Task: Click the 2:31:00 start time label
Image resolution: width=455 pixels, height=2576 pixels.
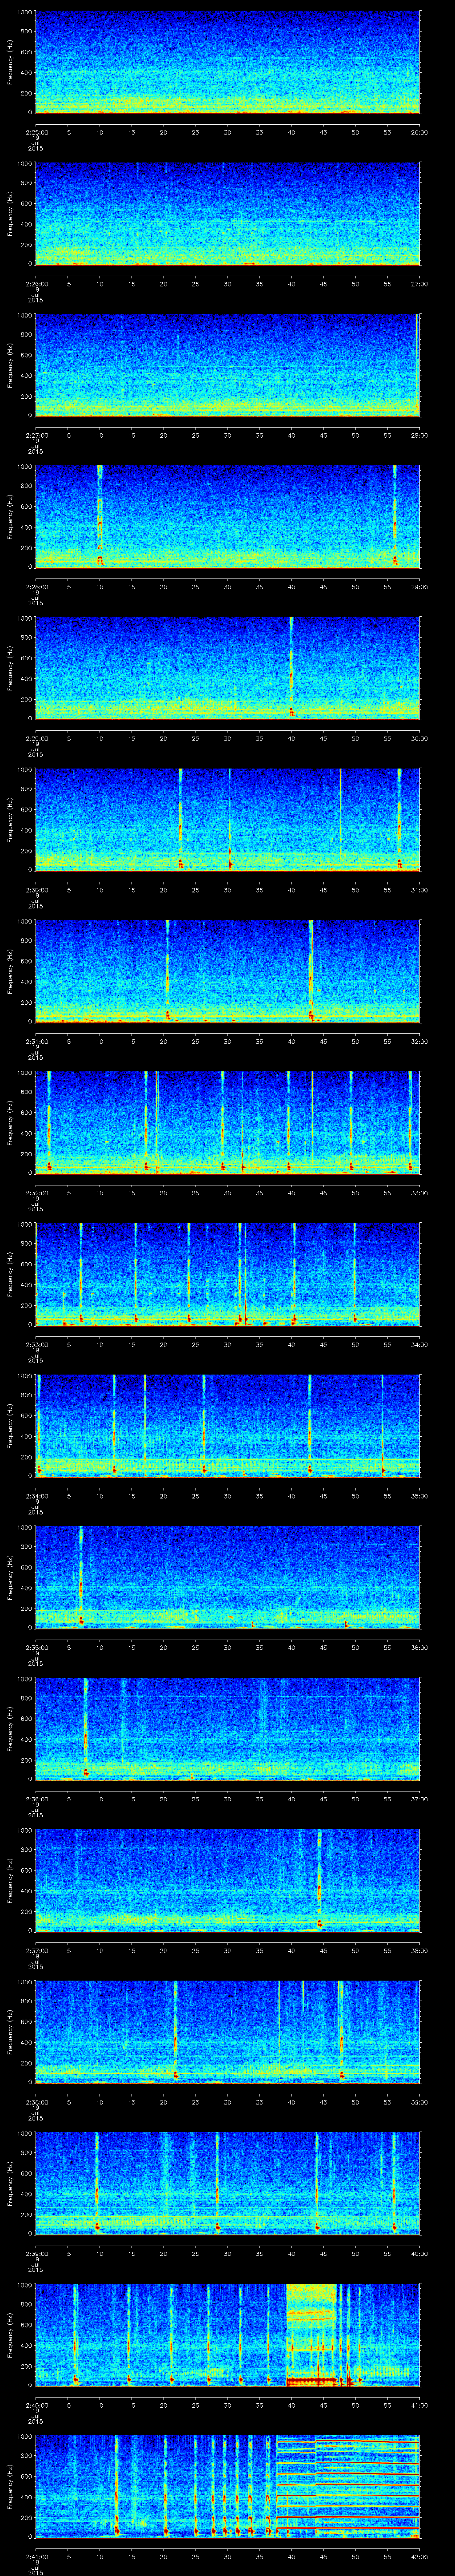Action: click(36, 1041)
